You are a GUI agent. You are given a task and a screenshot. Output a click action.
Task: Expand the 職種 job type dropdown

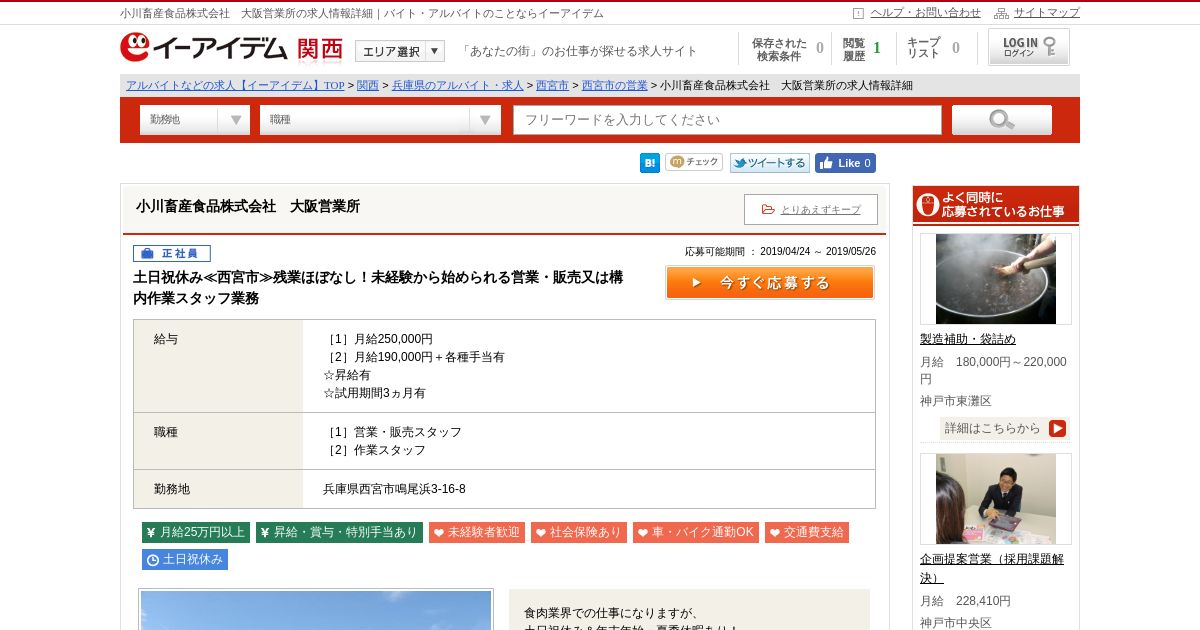(x=380, y=120)
